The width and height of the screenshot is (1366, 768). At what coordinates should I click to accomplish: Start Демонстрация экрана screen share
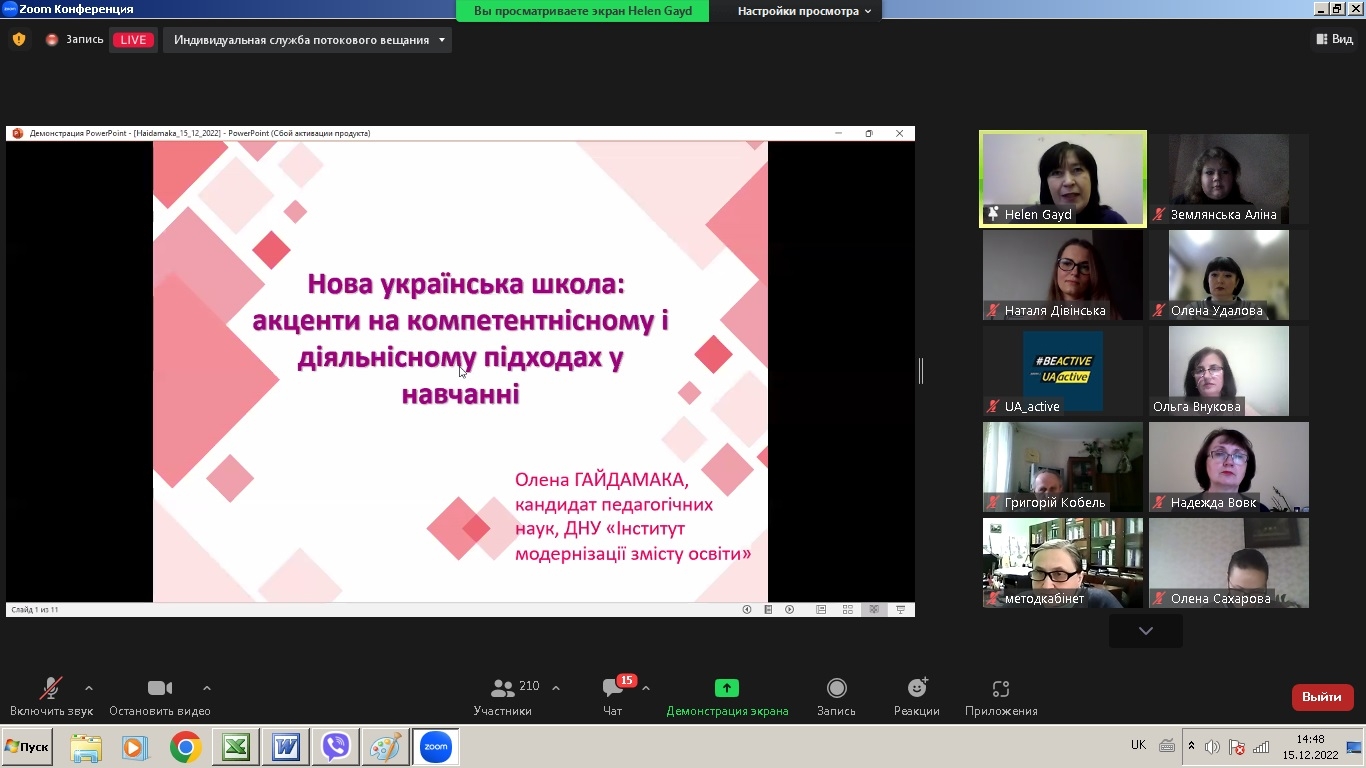click(x=727, y=697)
